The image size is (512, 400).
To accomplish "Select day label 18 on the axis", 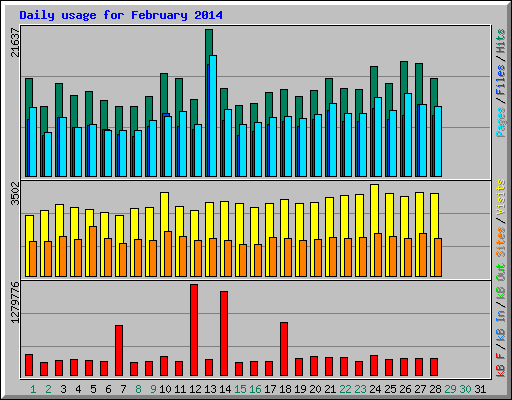I will [285, 389].
